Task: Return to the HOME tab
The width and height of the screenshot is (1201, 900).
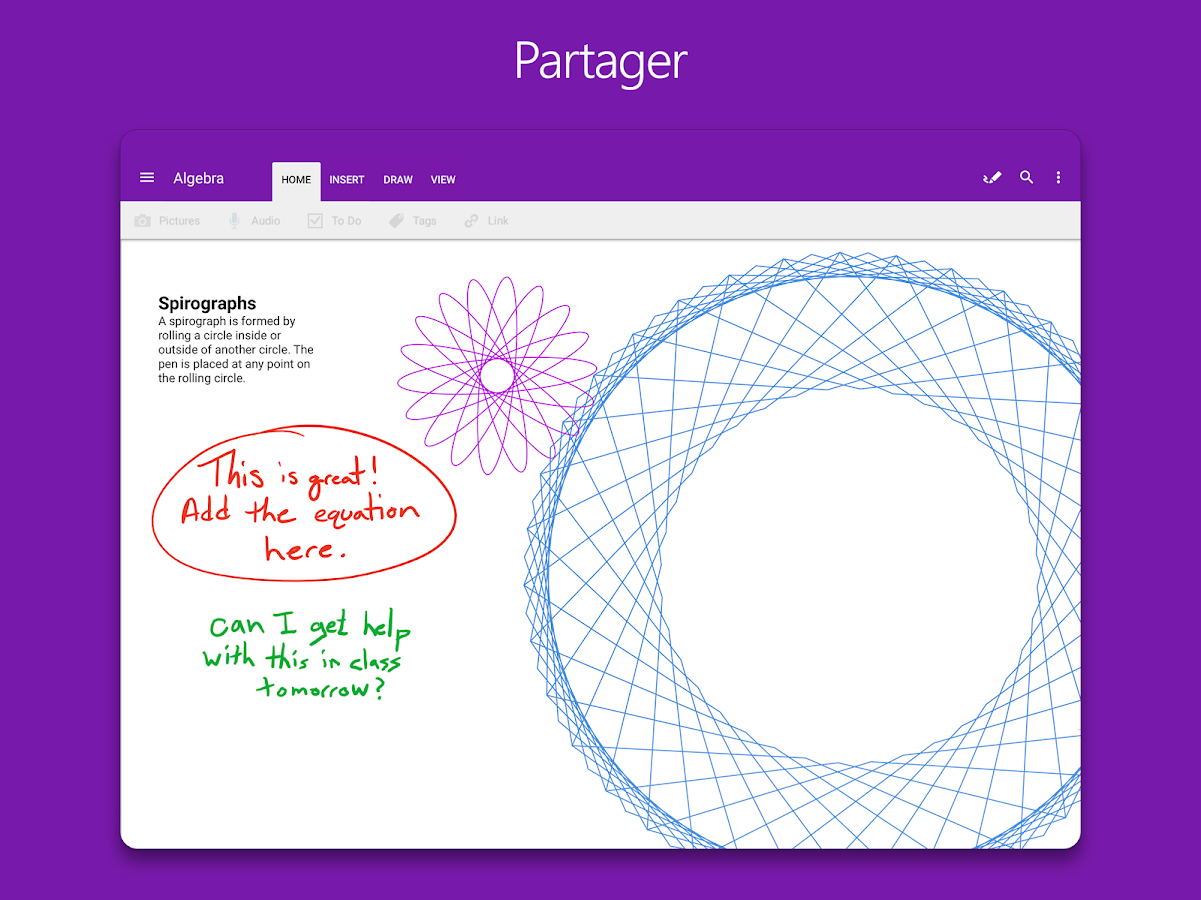Action: click(x=296, y=180)
